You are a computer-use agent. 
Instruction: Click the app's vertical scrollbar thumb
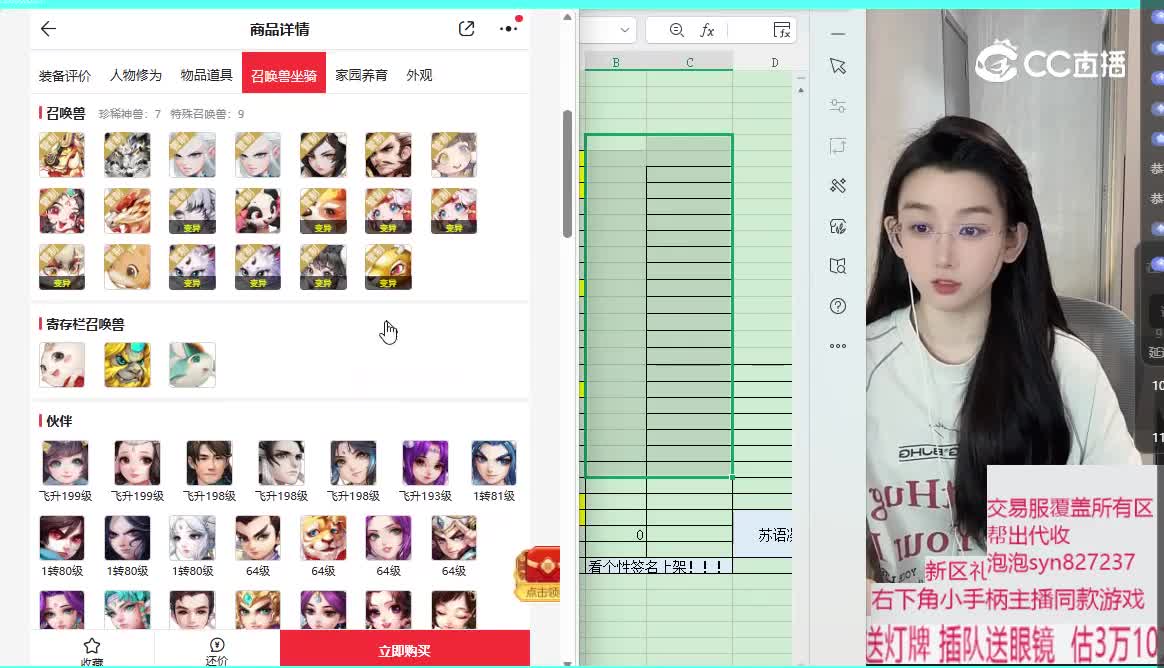567,174
